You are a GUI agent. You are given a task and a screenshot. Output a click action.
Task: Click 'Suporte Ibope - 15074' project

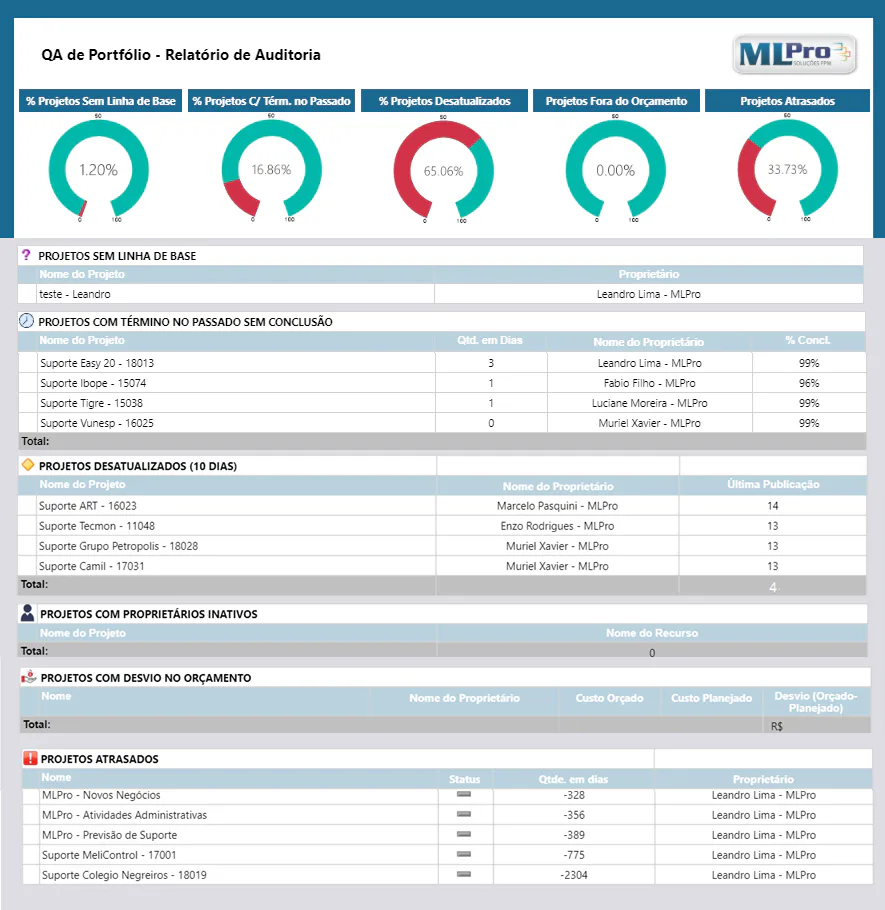coord(93,383)
